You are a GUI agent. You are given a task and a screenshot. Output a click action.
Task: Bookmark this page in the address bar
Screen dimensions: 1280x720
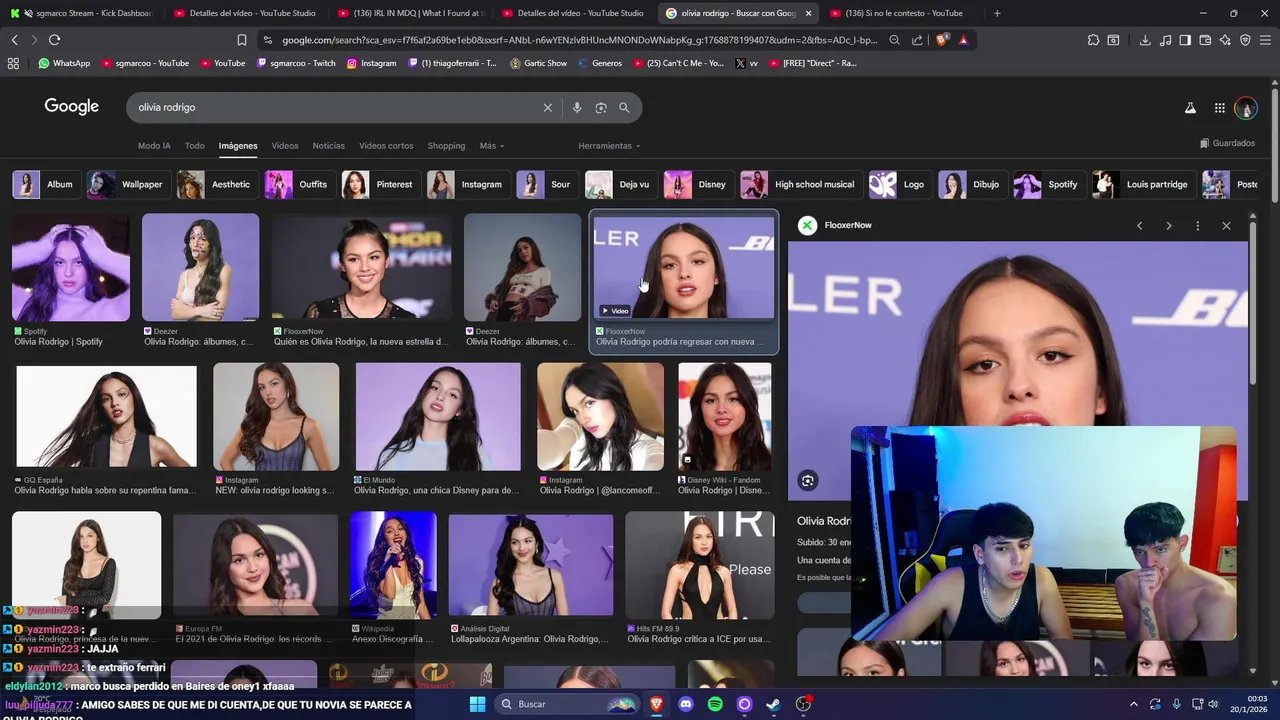242,40
